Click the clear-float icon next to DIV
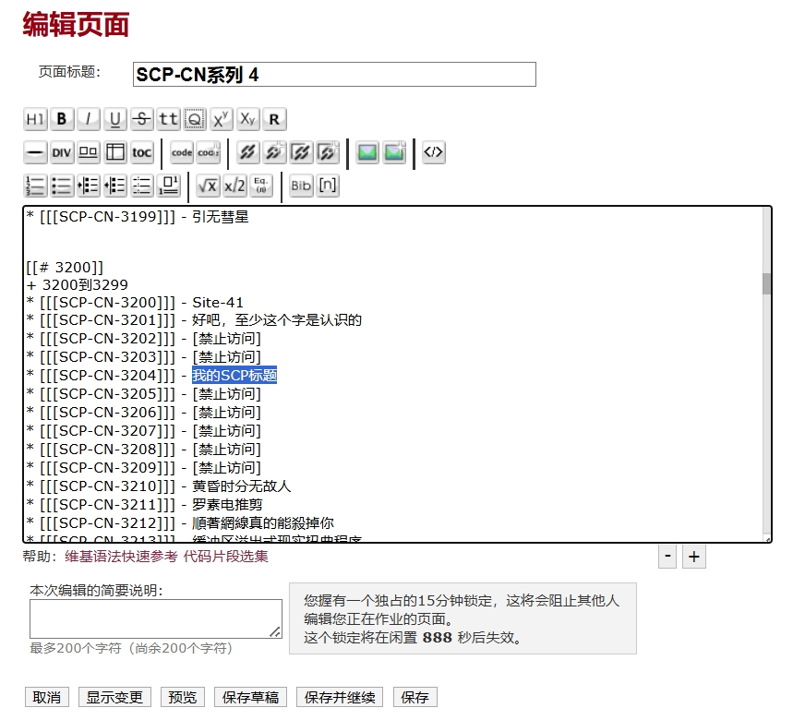793x720 pixels. [89, 152]
